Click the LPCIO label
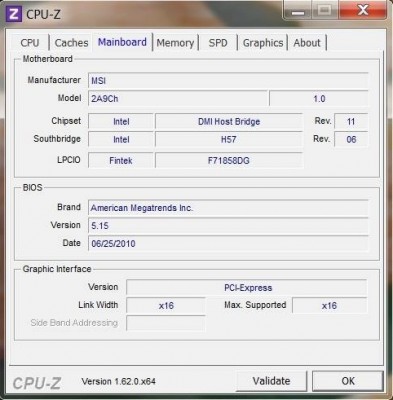This screenshot has width=393, height=400. coord(69,160)
